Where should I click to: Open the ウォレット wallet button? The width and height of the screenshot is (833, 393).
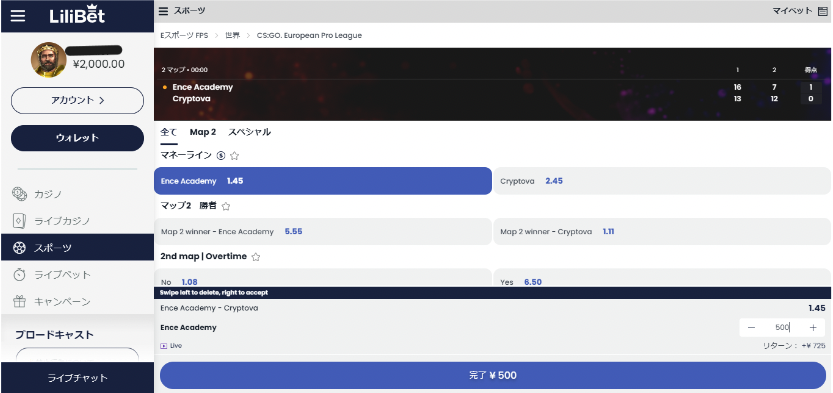(78, 138)
